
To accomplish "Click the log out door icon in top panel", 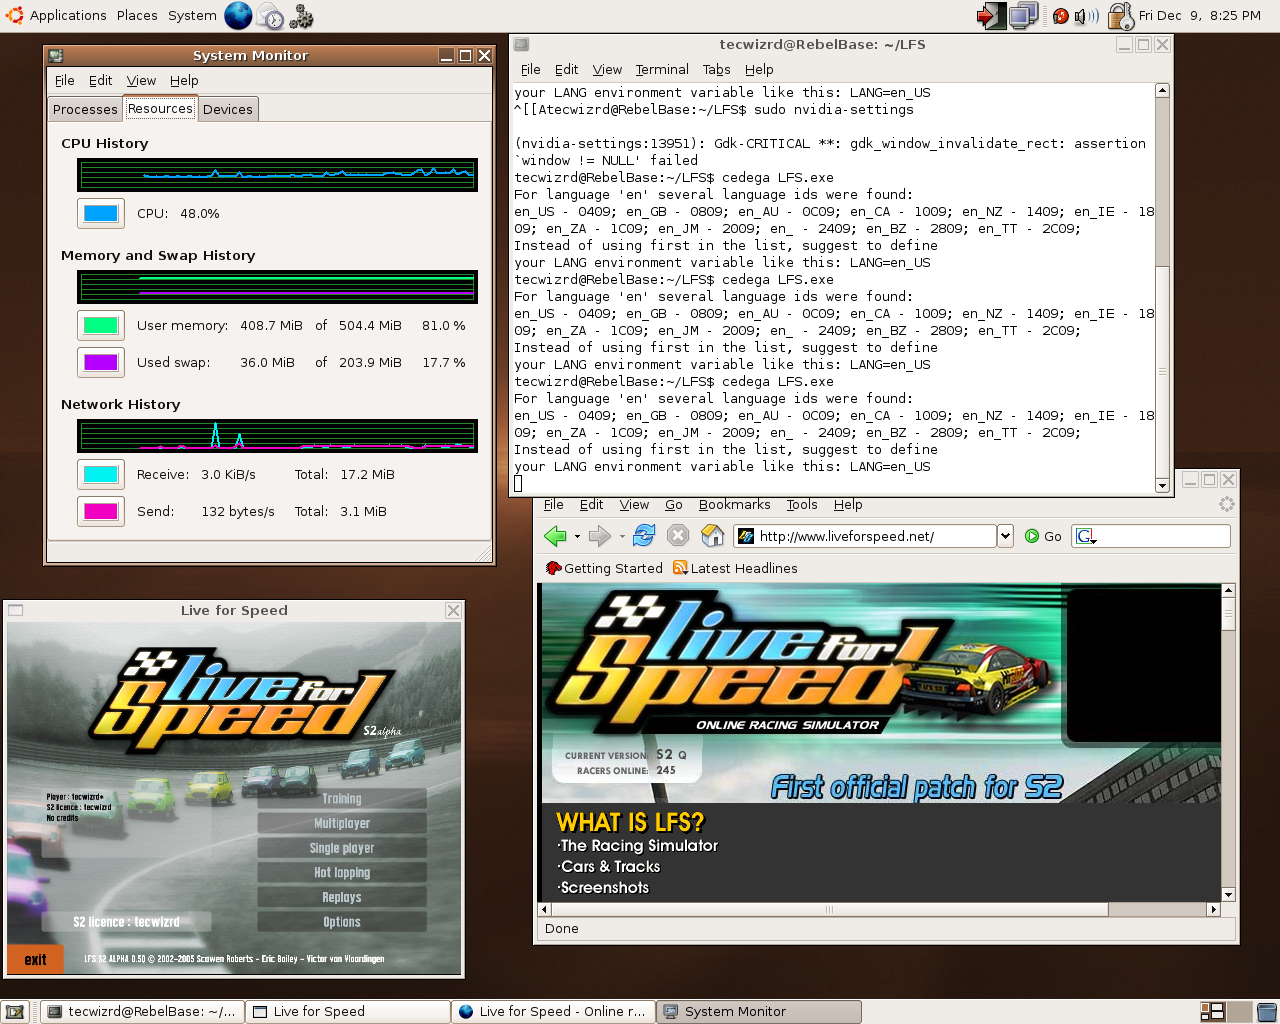I will pyautogui.click(x=991, y=15).
